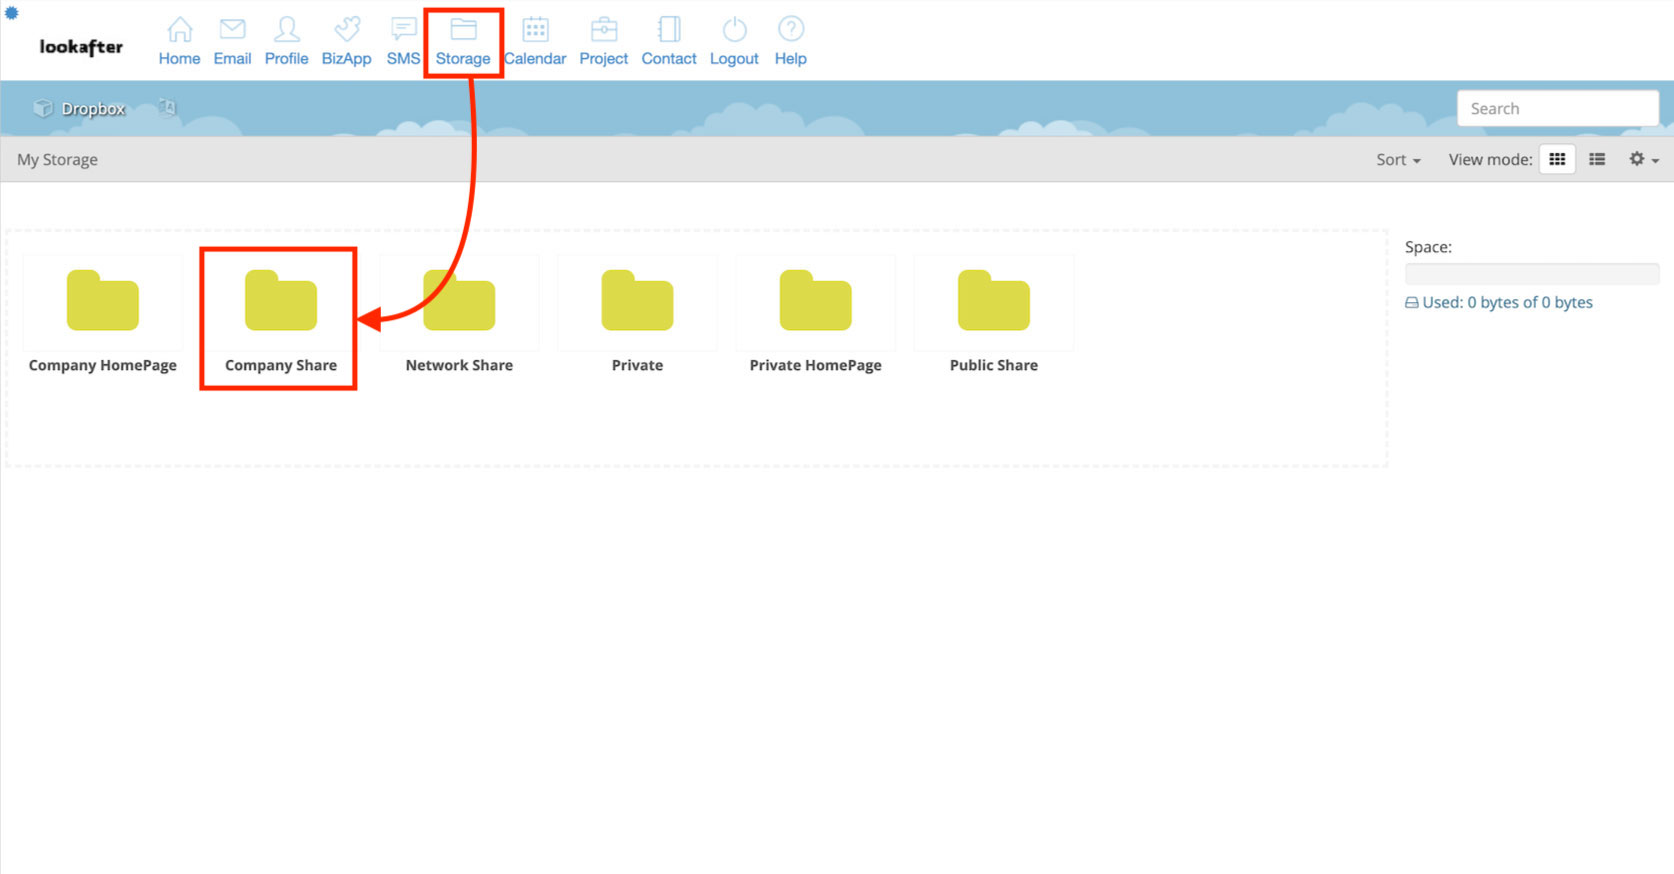Screen dimensions: 1674x874
Task: Open the SMS chat icon
Action: click(x=403, y=30)
